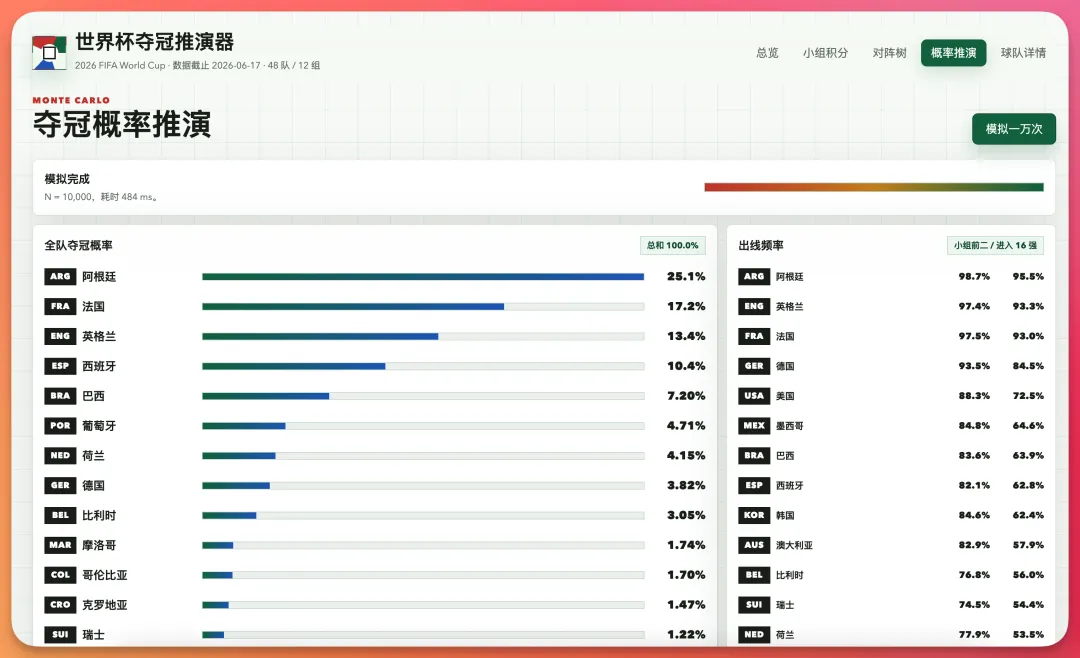This screenshot has height=658, width=1080.
Task: Click the SUI badge in title odds list
Action: (x=60, y=635)
